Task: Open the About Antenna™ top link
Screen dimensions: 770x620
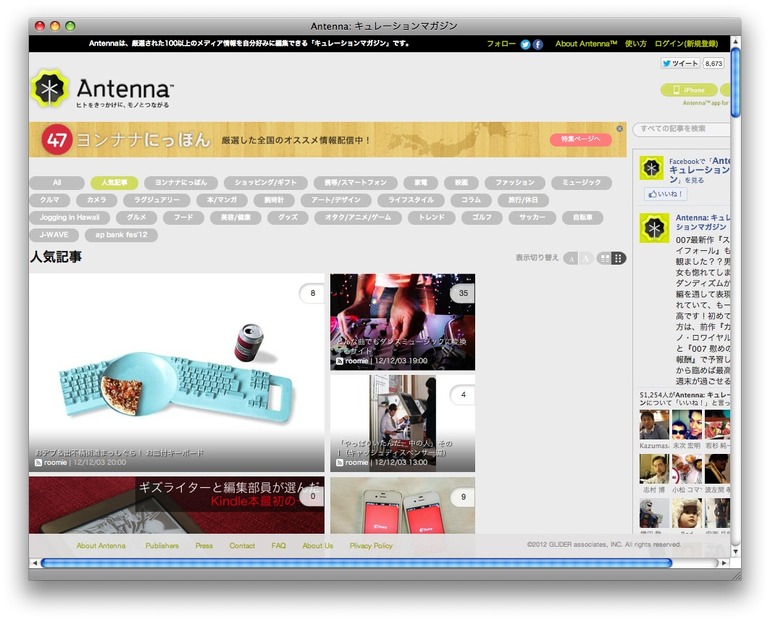Action: [x=586, y=44]
